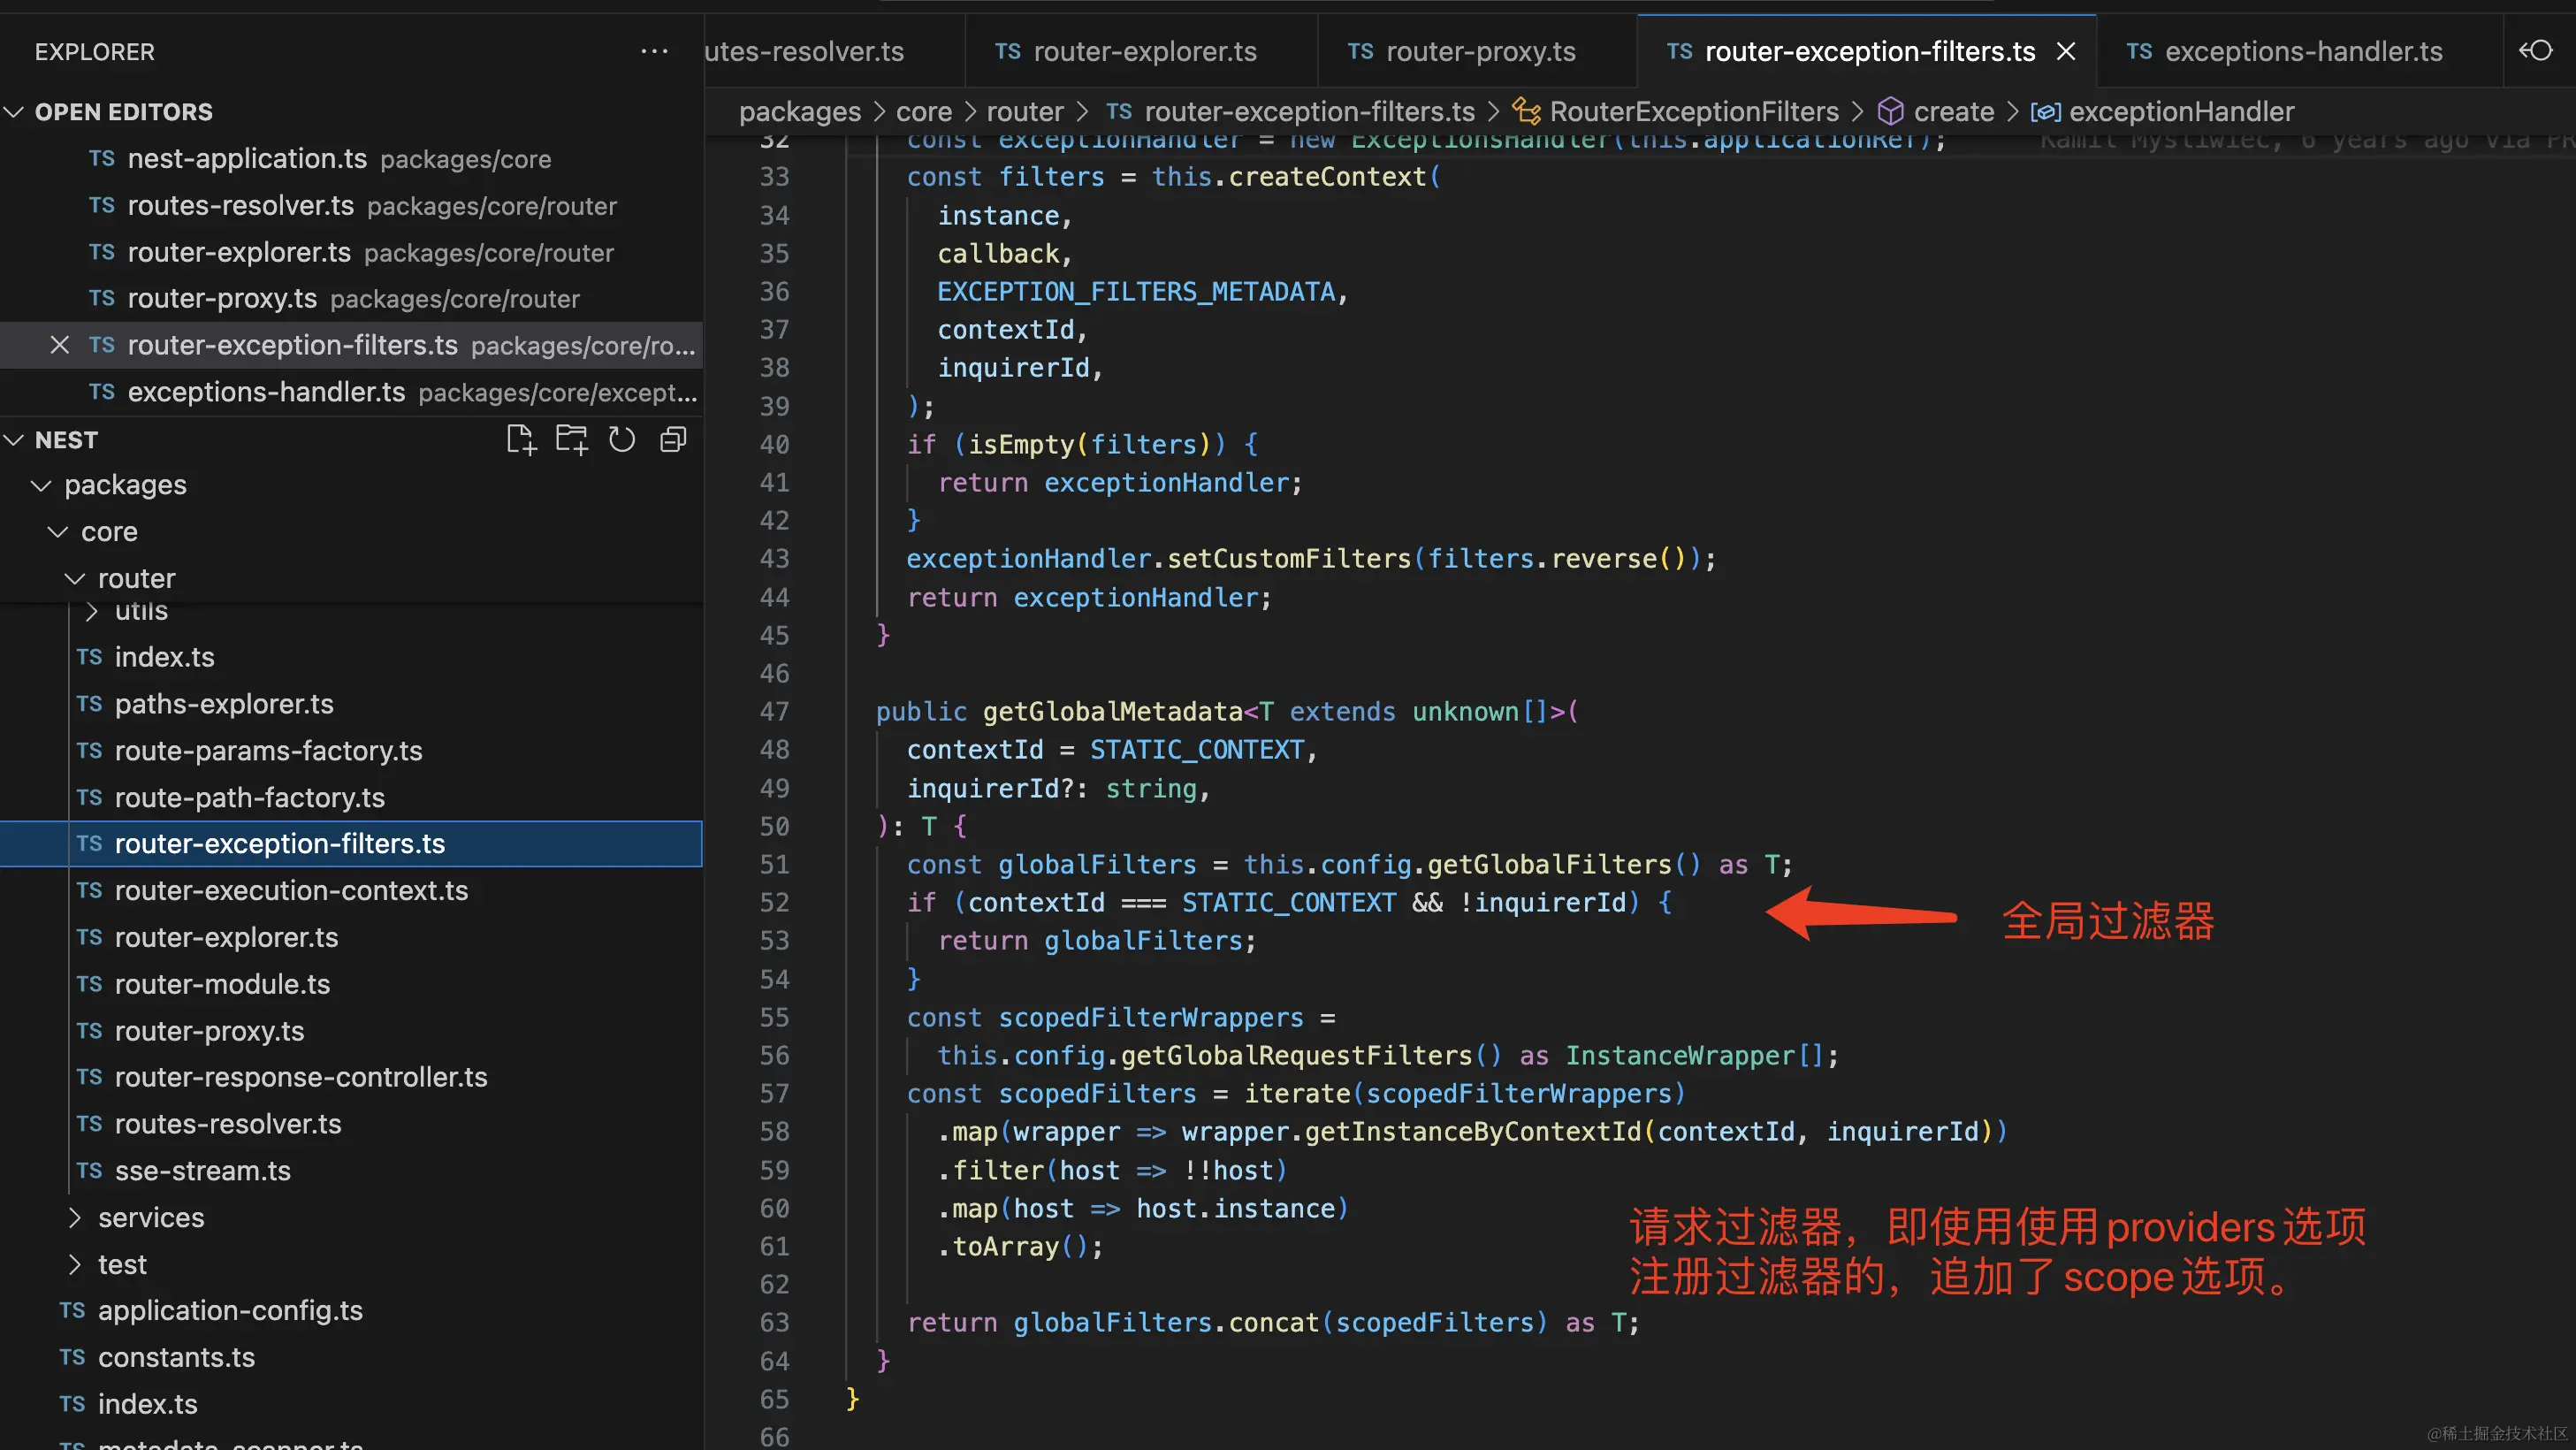The width and height of the screenshot is (2576, 1450).
Task: Close the router-exception-filters.ts tab
Action: [2066, 51]
